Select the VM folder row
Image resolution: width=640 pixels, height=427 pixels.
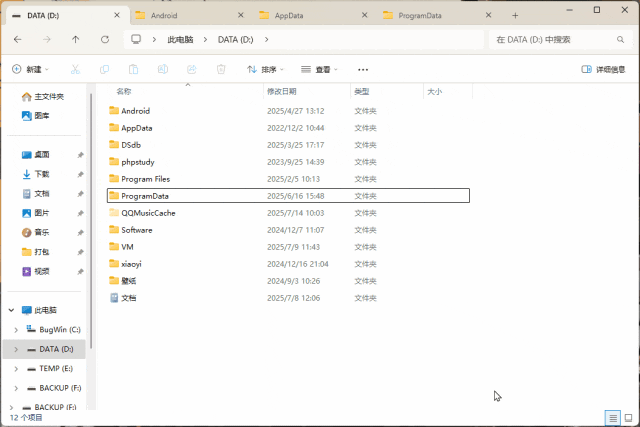click(x=288, y=247)
